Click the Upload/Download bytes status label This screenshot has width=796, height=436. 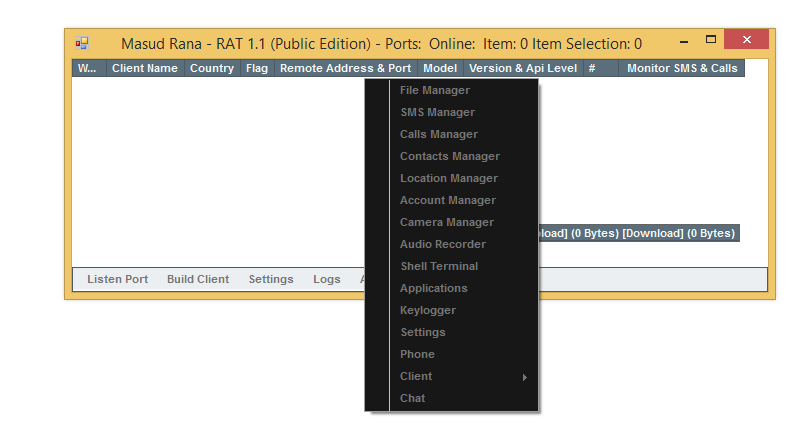coord(638,233)
